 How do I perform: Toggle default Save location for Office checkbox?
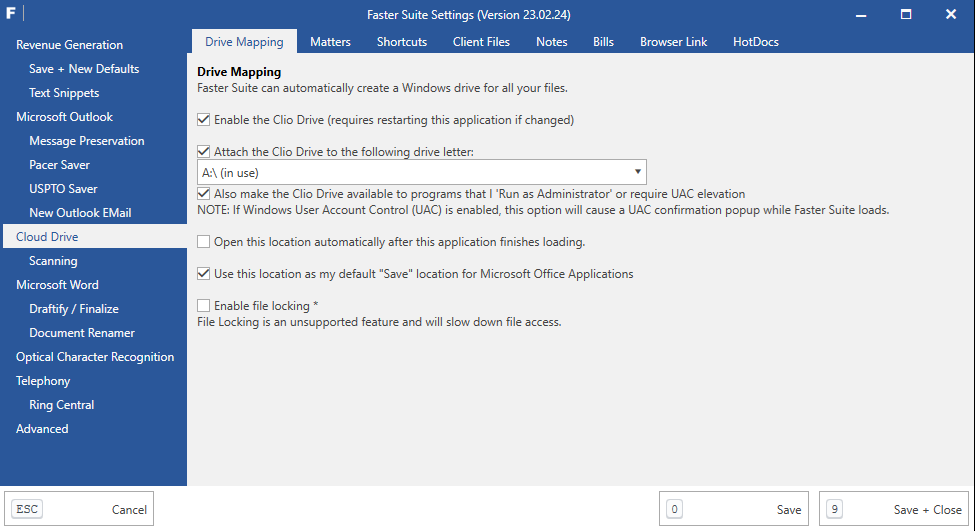coord(203,274)
